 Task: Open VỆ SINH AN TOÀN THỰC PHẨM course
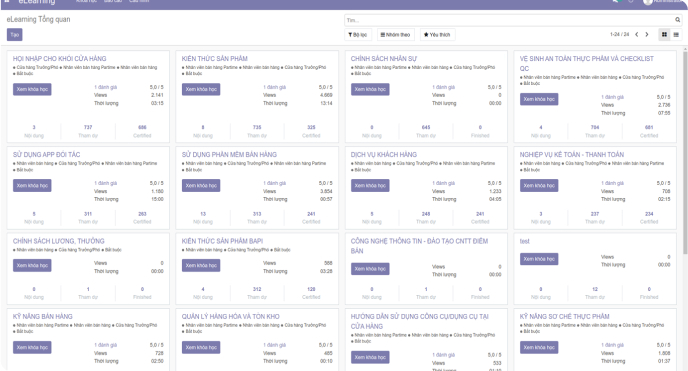click(x=587, y=63)
